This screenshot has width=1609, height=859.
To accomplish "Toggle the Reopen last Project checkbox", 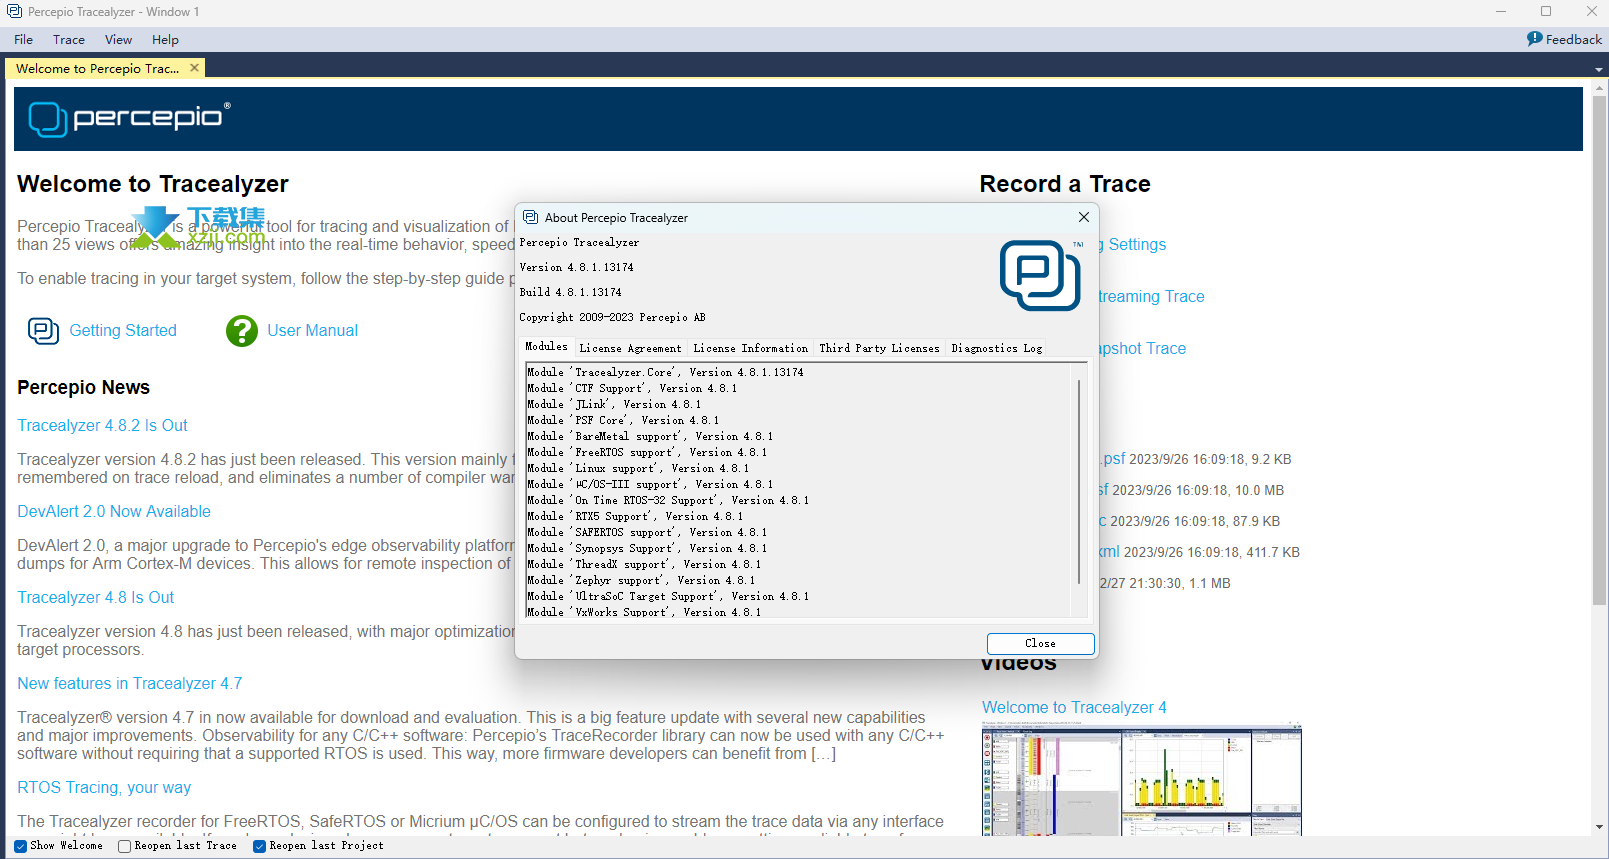I will (259, 846).
